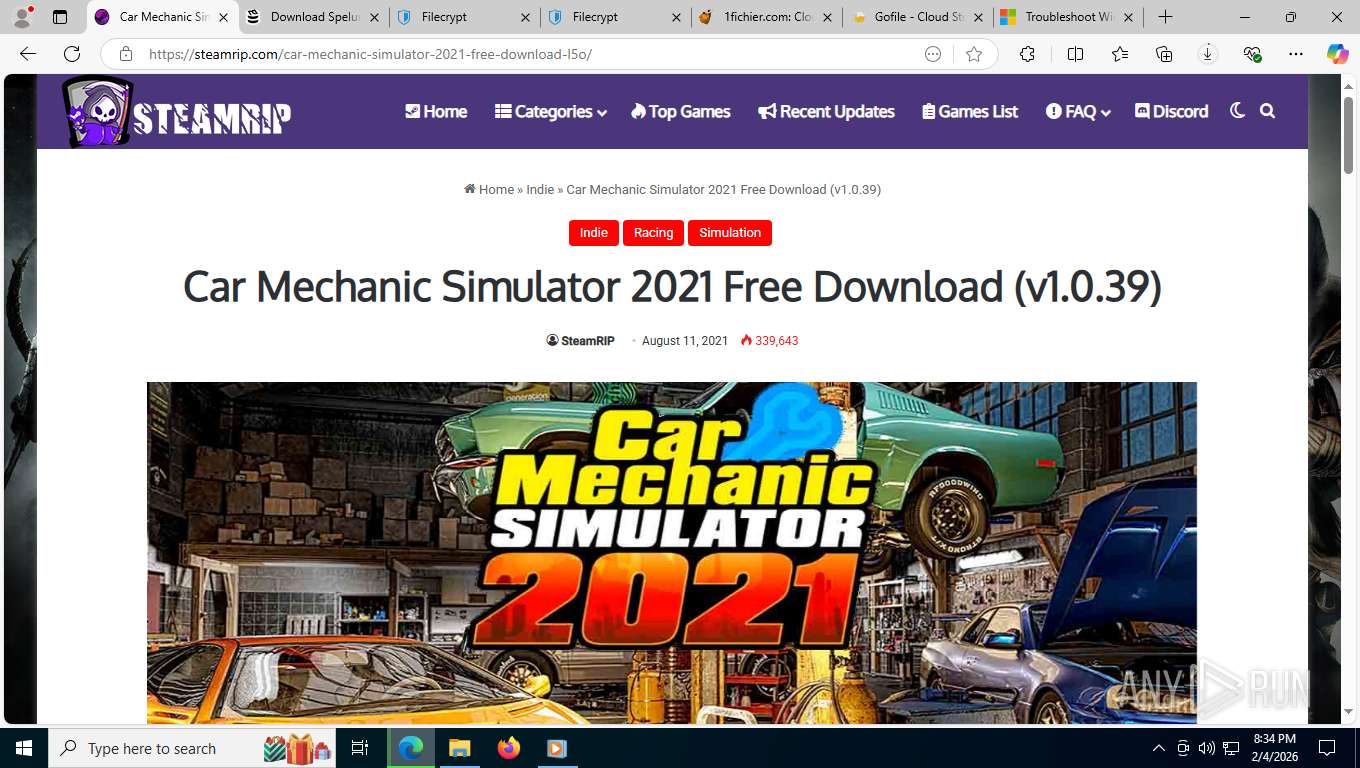Screen dimensions: 1360x768
Task: Open Games List nav item
Action: (x=970, y=111)
